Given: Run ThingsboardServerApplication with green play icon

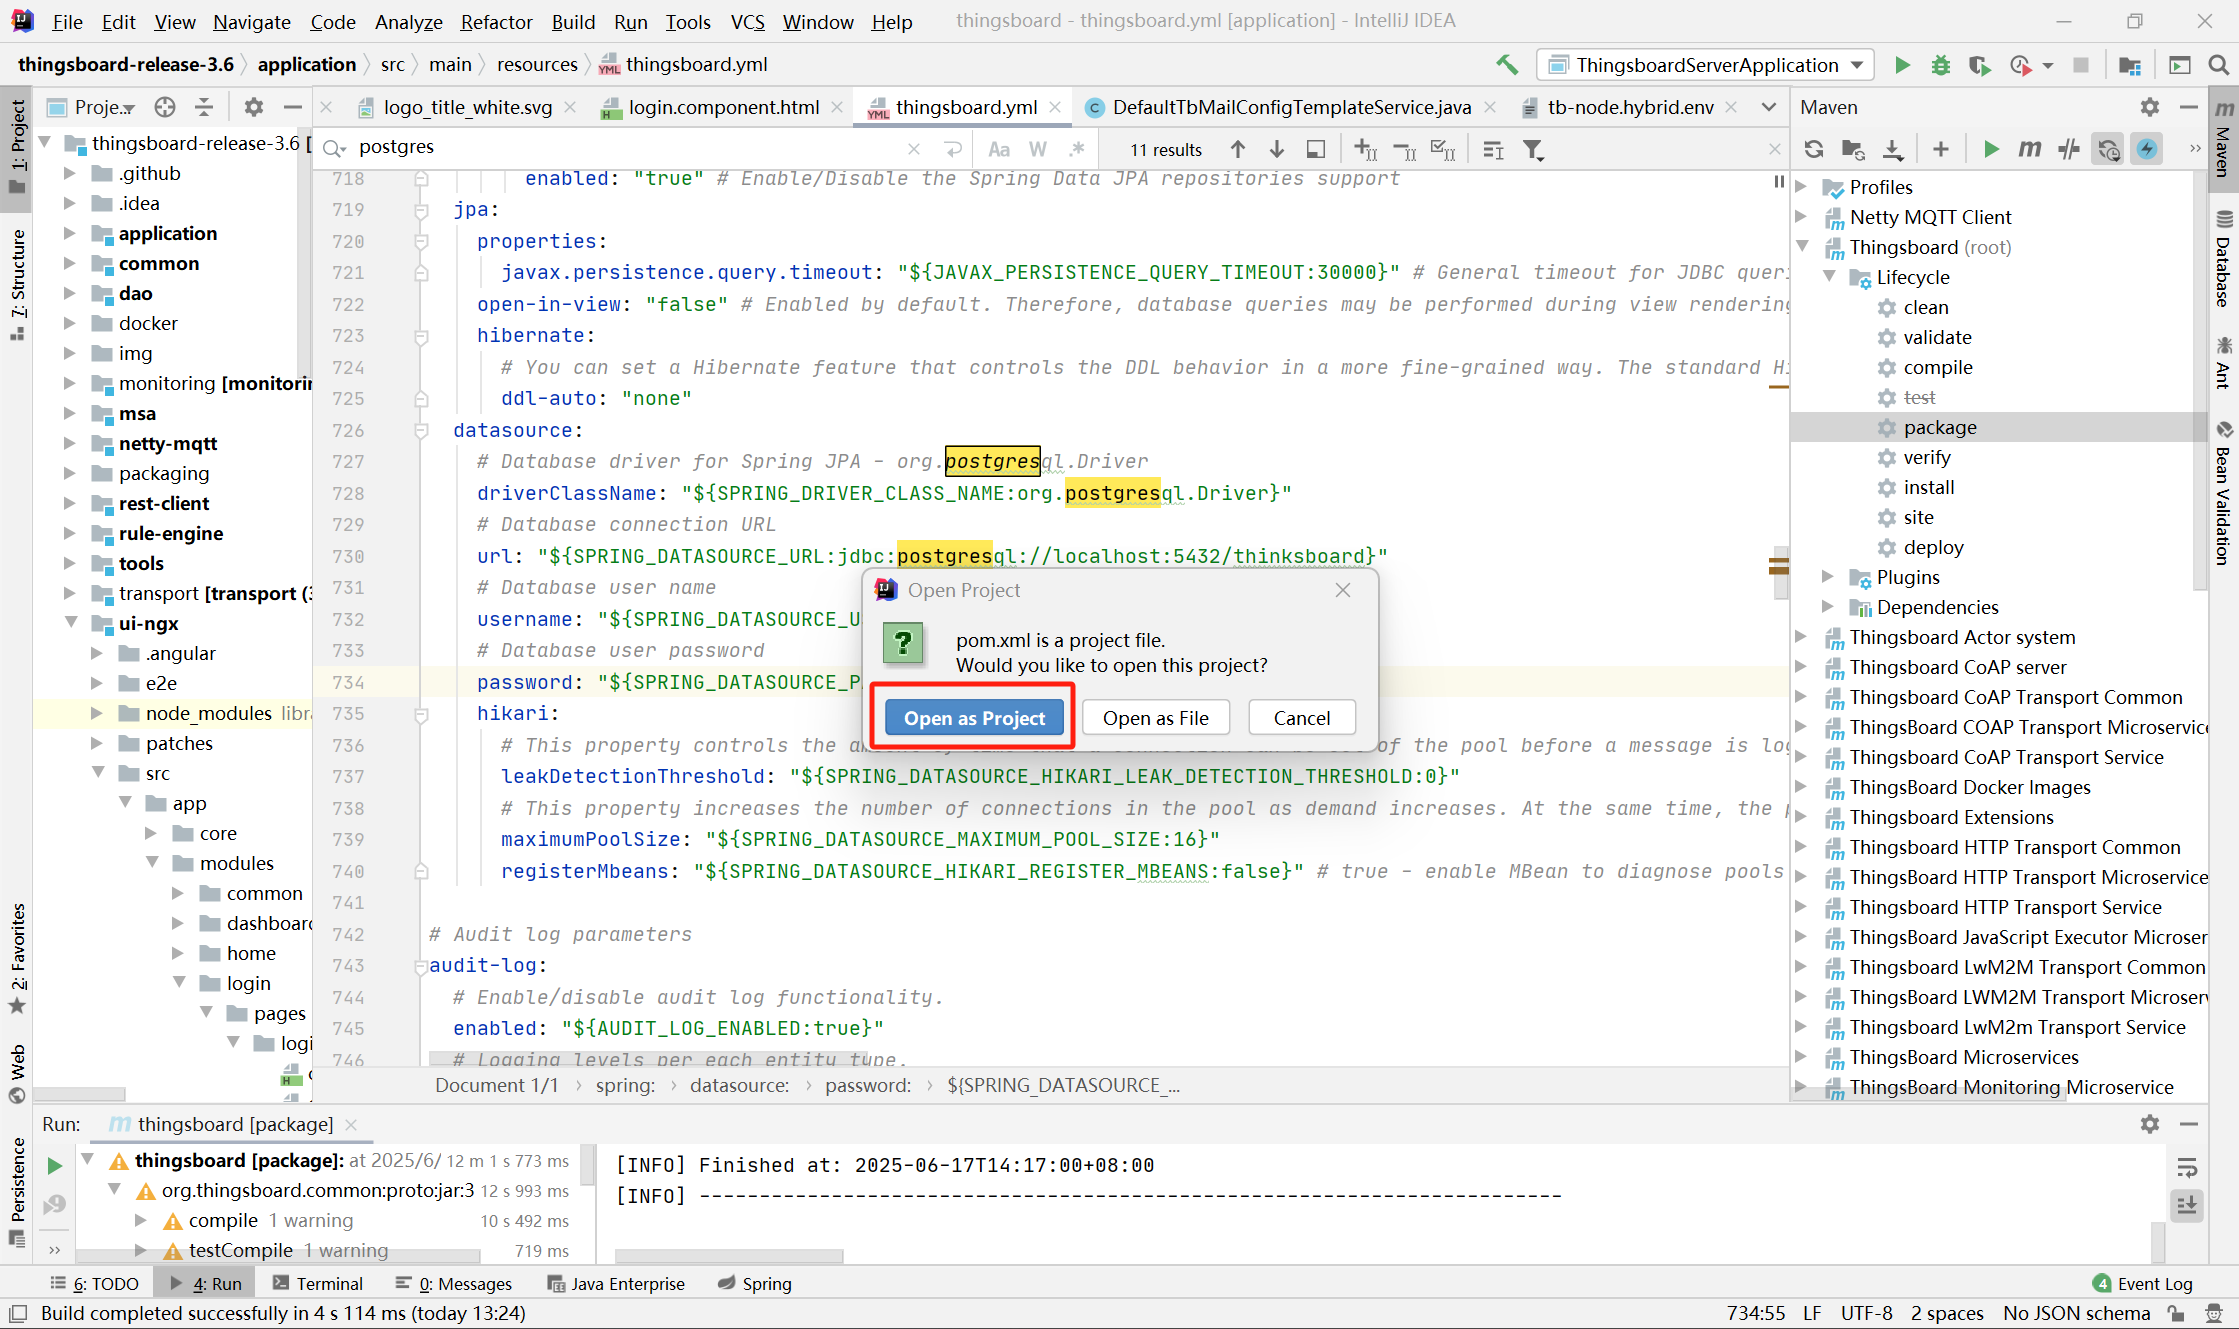Looking at the screenshot, I should [1902, 65].
